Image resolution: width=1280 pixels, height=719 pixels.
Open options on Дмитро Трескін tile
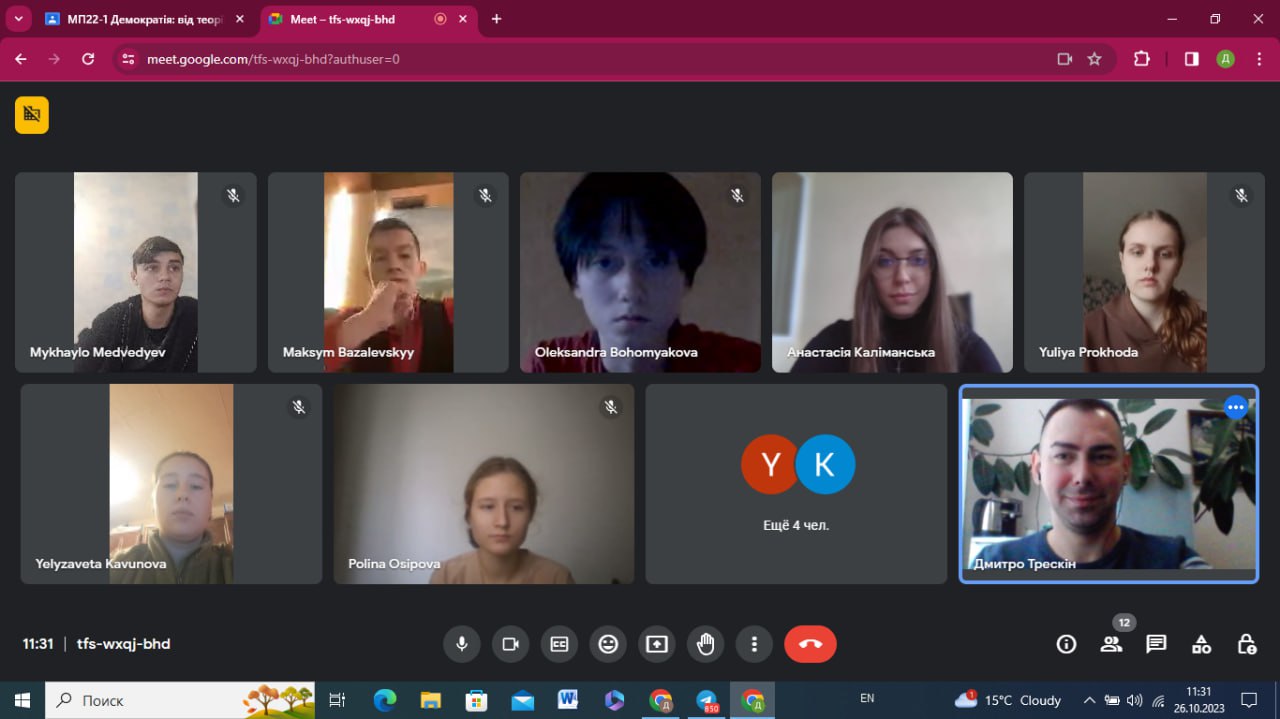coord(1236,407)
